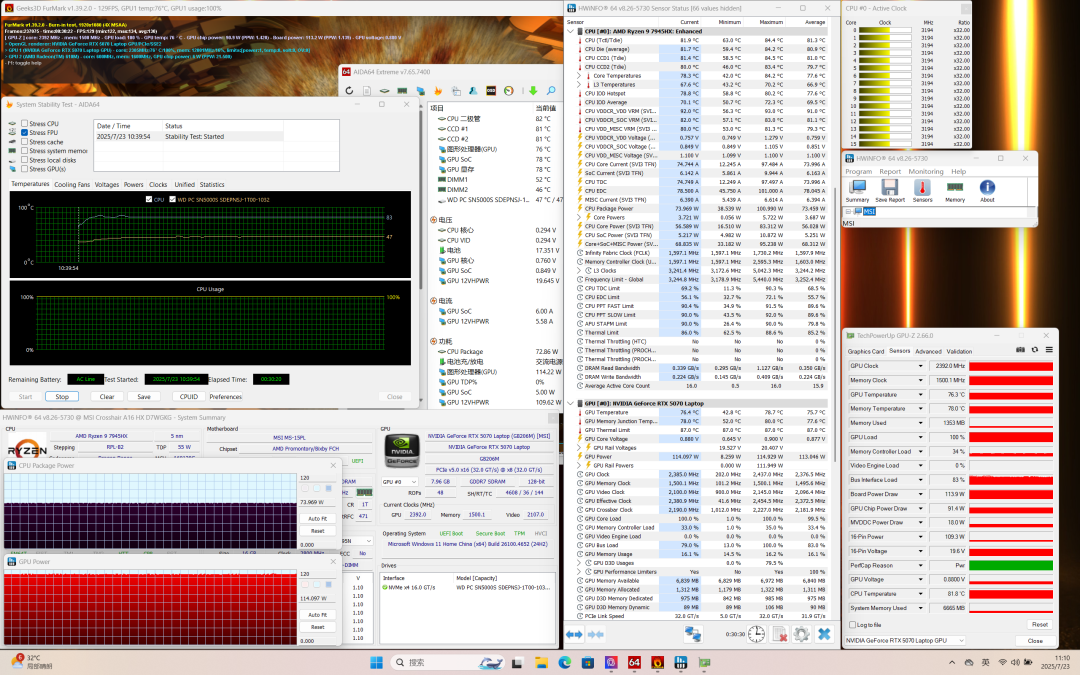Click the CPUID button
Screen dimensions: 1080x675
point(189,397)
